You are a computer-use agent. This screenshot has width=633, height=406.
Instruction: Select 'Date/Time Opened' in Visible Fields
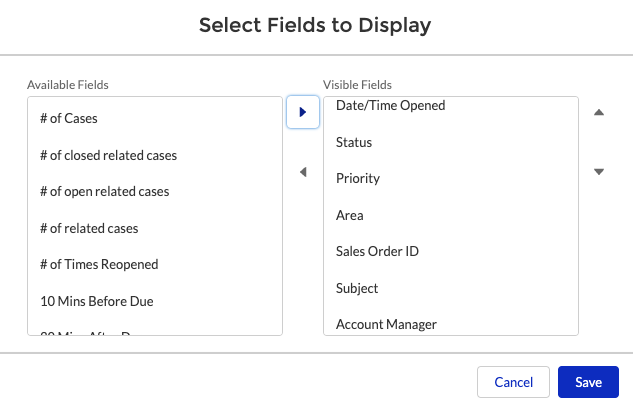[451, 106]
